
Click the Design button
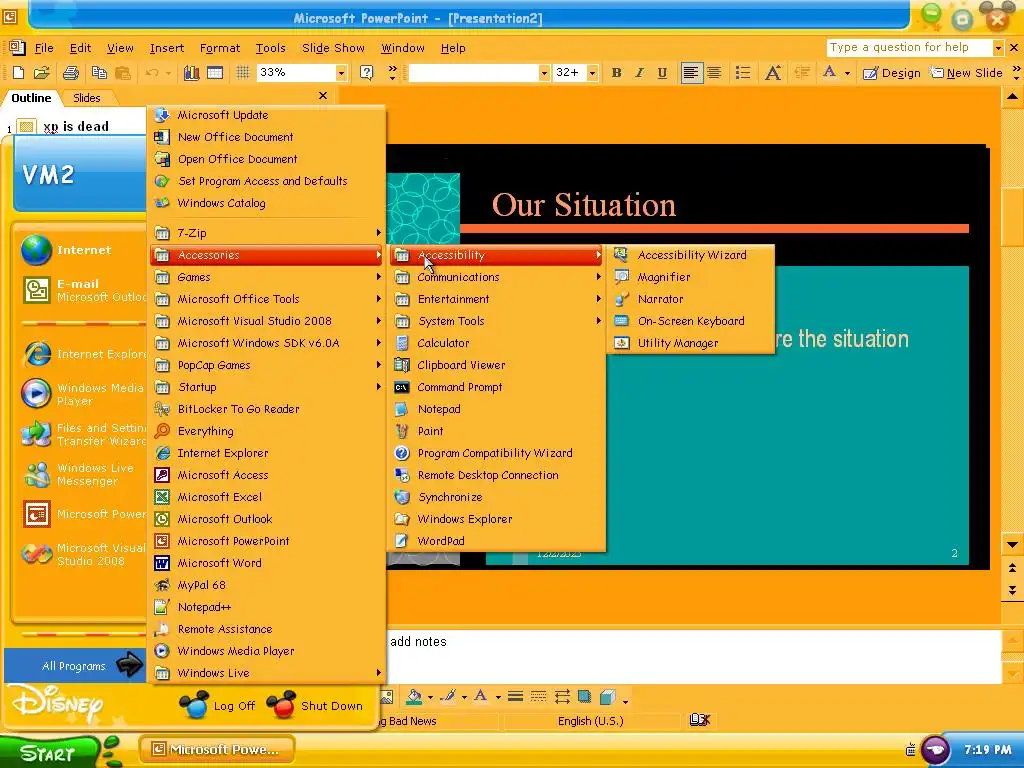(x=891, y=73)
